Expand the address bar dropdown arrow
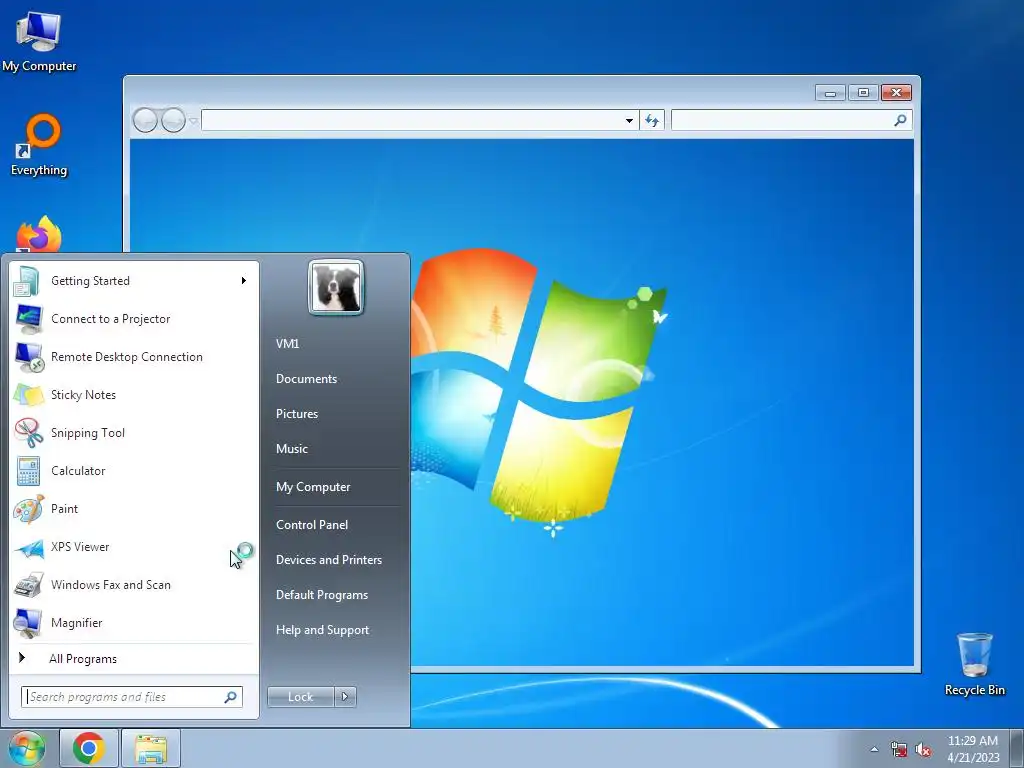This screenshot has height=768, width=1024. click(x=629, y=120)
